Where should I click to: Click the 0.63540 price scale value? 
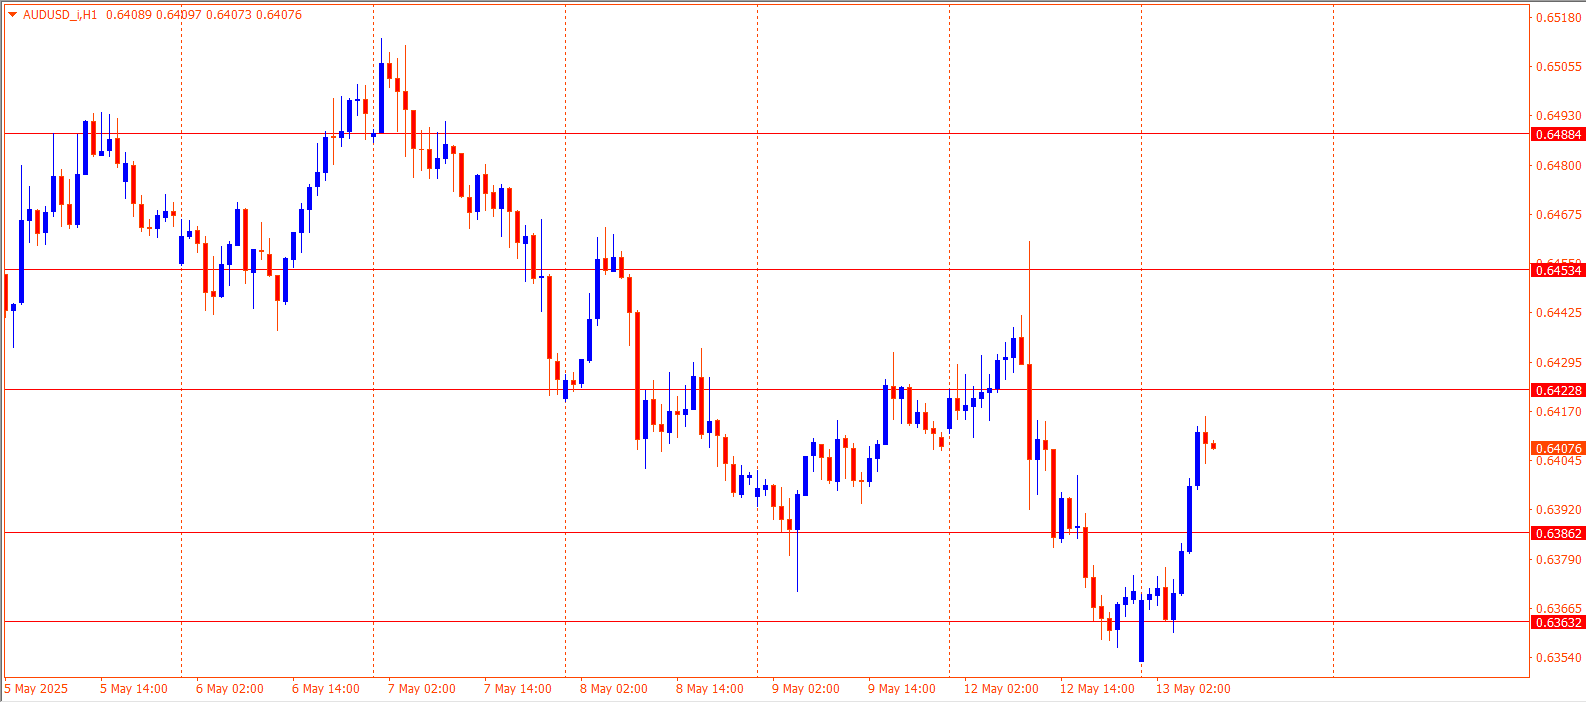tap(1559, 658)
